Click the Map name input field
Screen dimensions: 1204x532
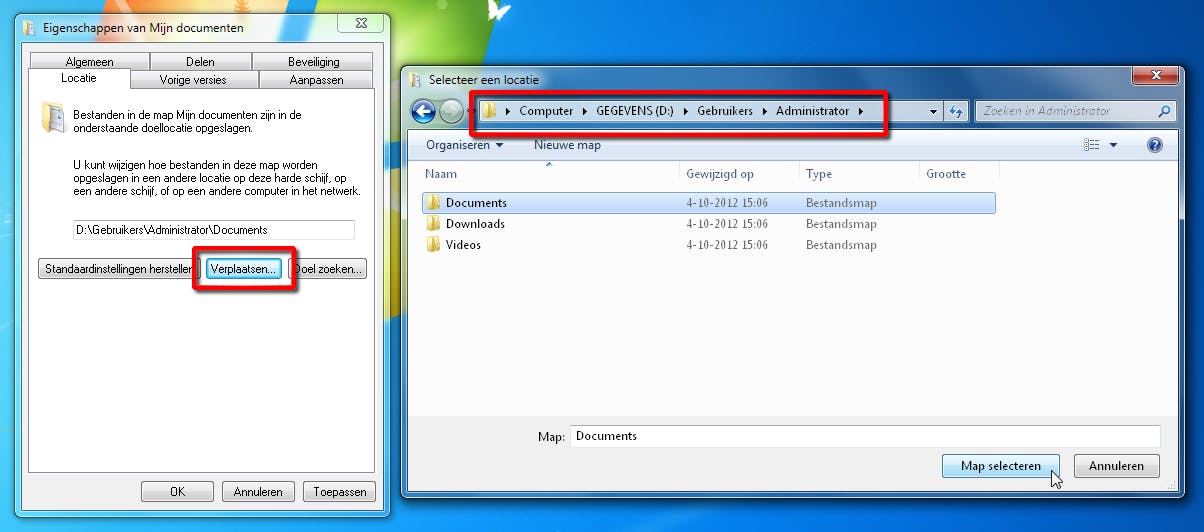[x=865, y=436]
